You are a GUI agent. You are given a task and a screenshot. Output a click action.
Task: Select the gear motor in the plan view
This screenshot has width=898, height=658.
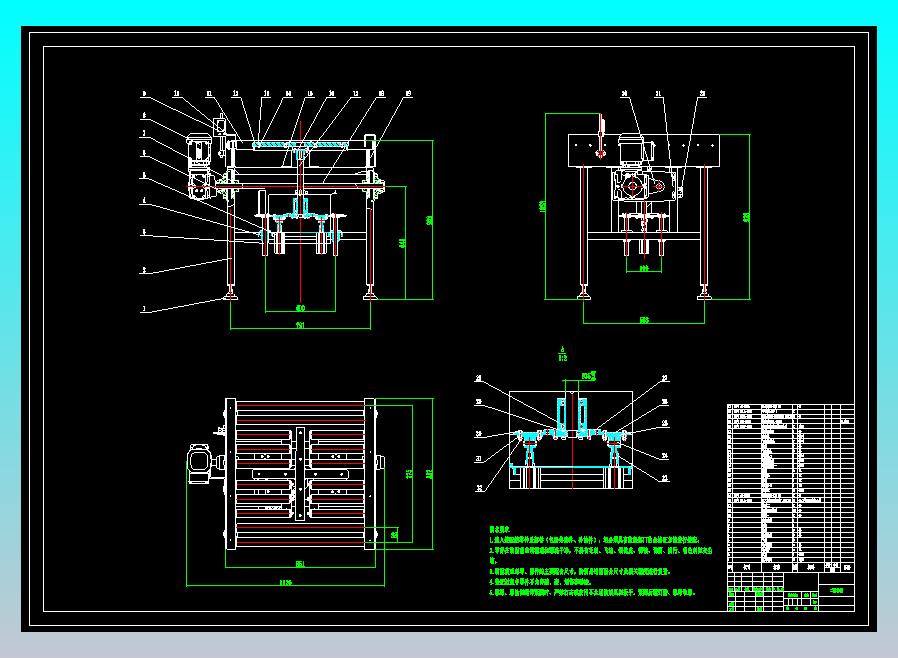pos(201,464)
